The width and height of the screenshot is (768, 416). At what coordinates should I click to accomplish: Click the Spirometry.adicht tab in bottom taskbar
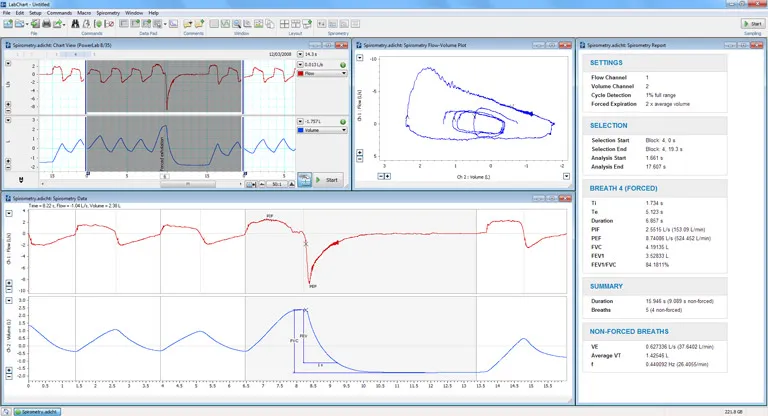click(x=39, y=410)
